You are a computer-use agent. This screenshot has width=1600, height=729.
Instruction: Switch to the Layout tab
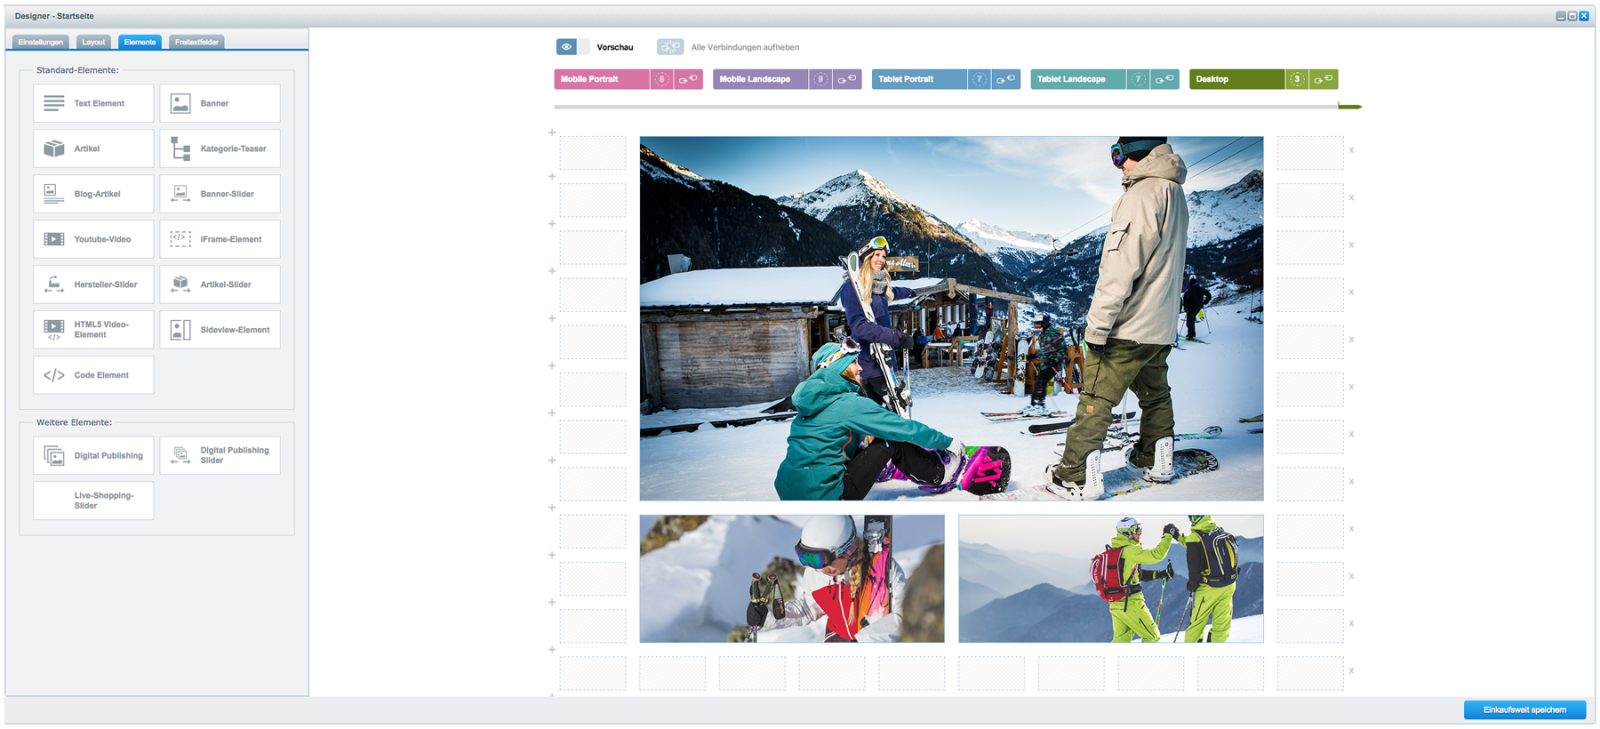(94, 42)
